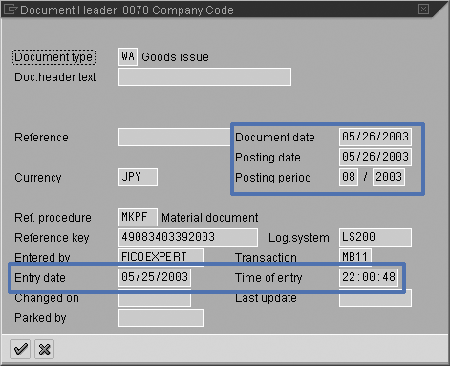Select the Posting period 08 field

[349, 177]
